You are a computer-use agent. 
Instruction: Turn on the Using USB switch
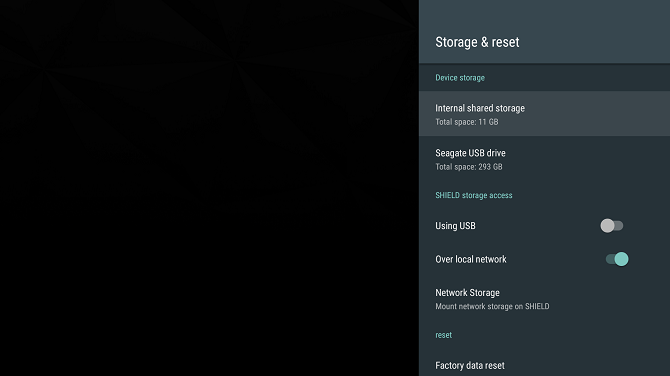611,225
